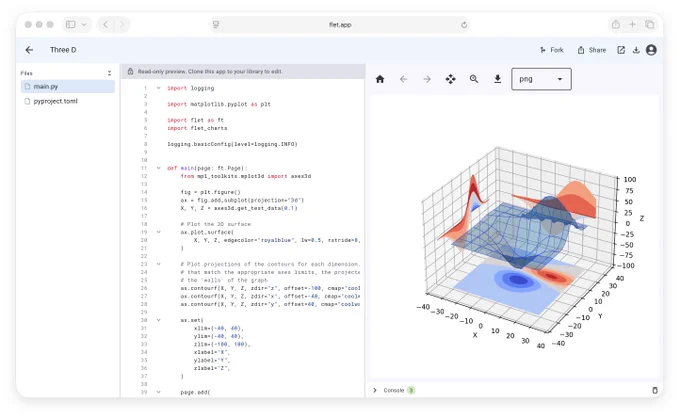The image size is (680, 418).
Task: Show browser tab overview icon
Action: click(649, 25)
